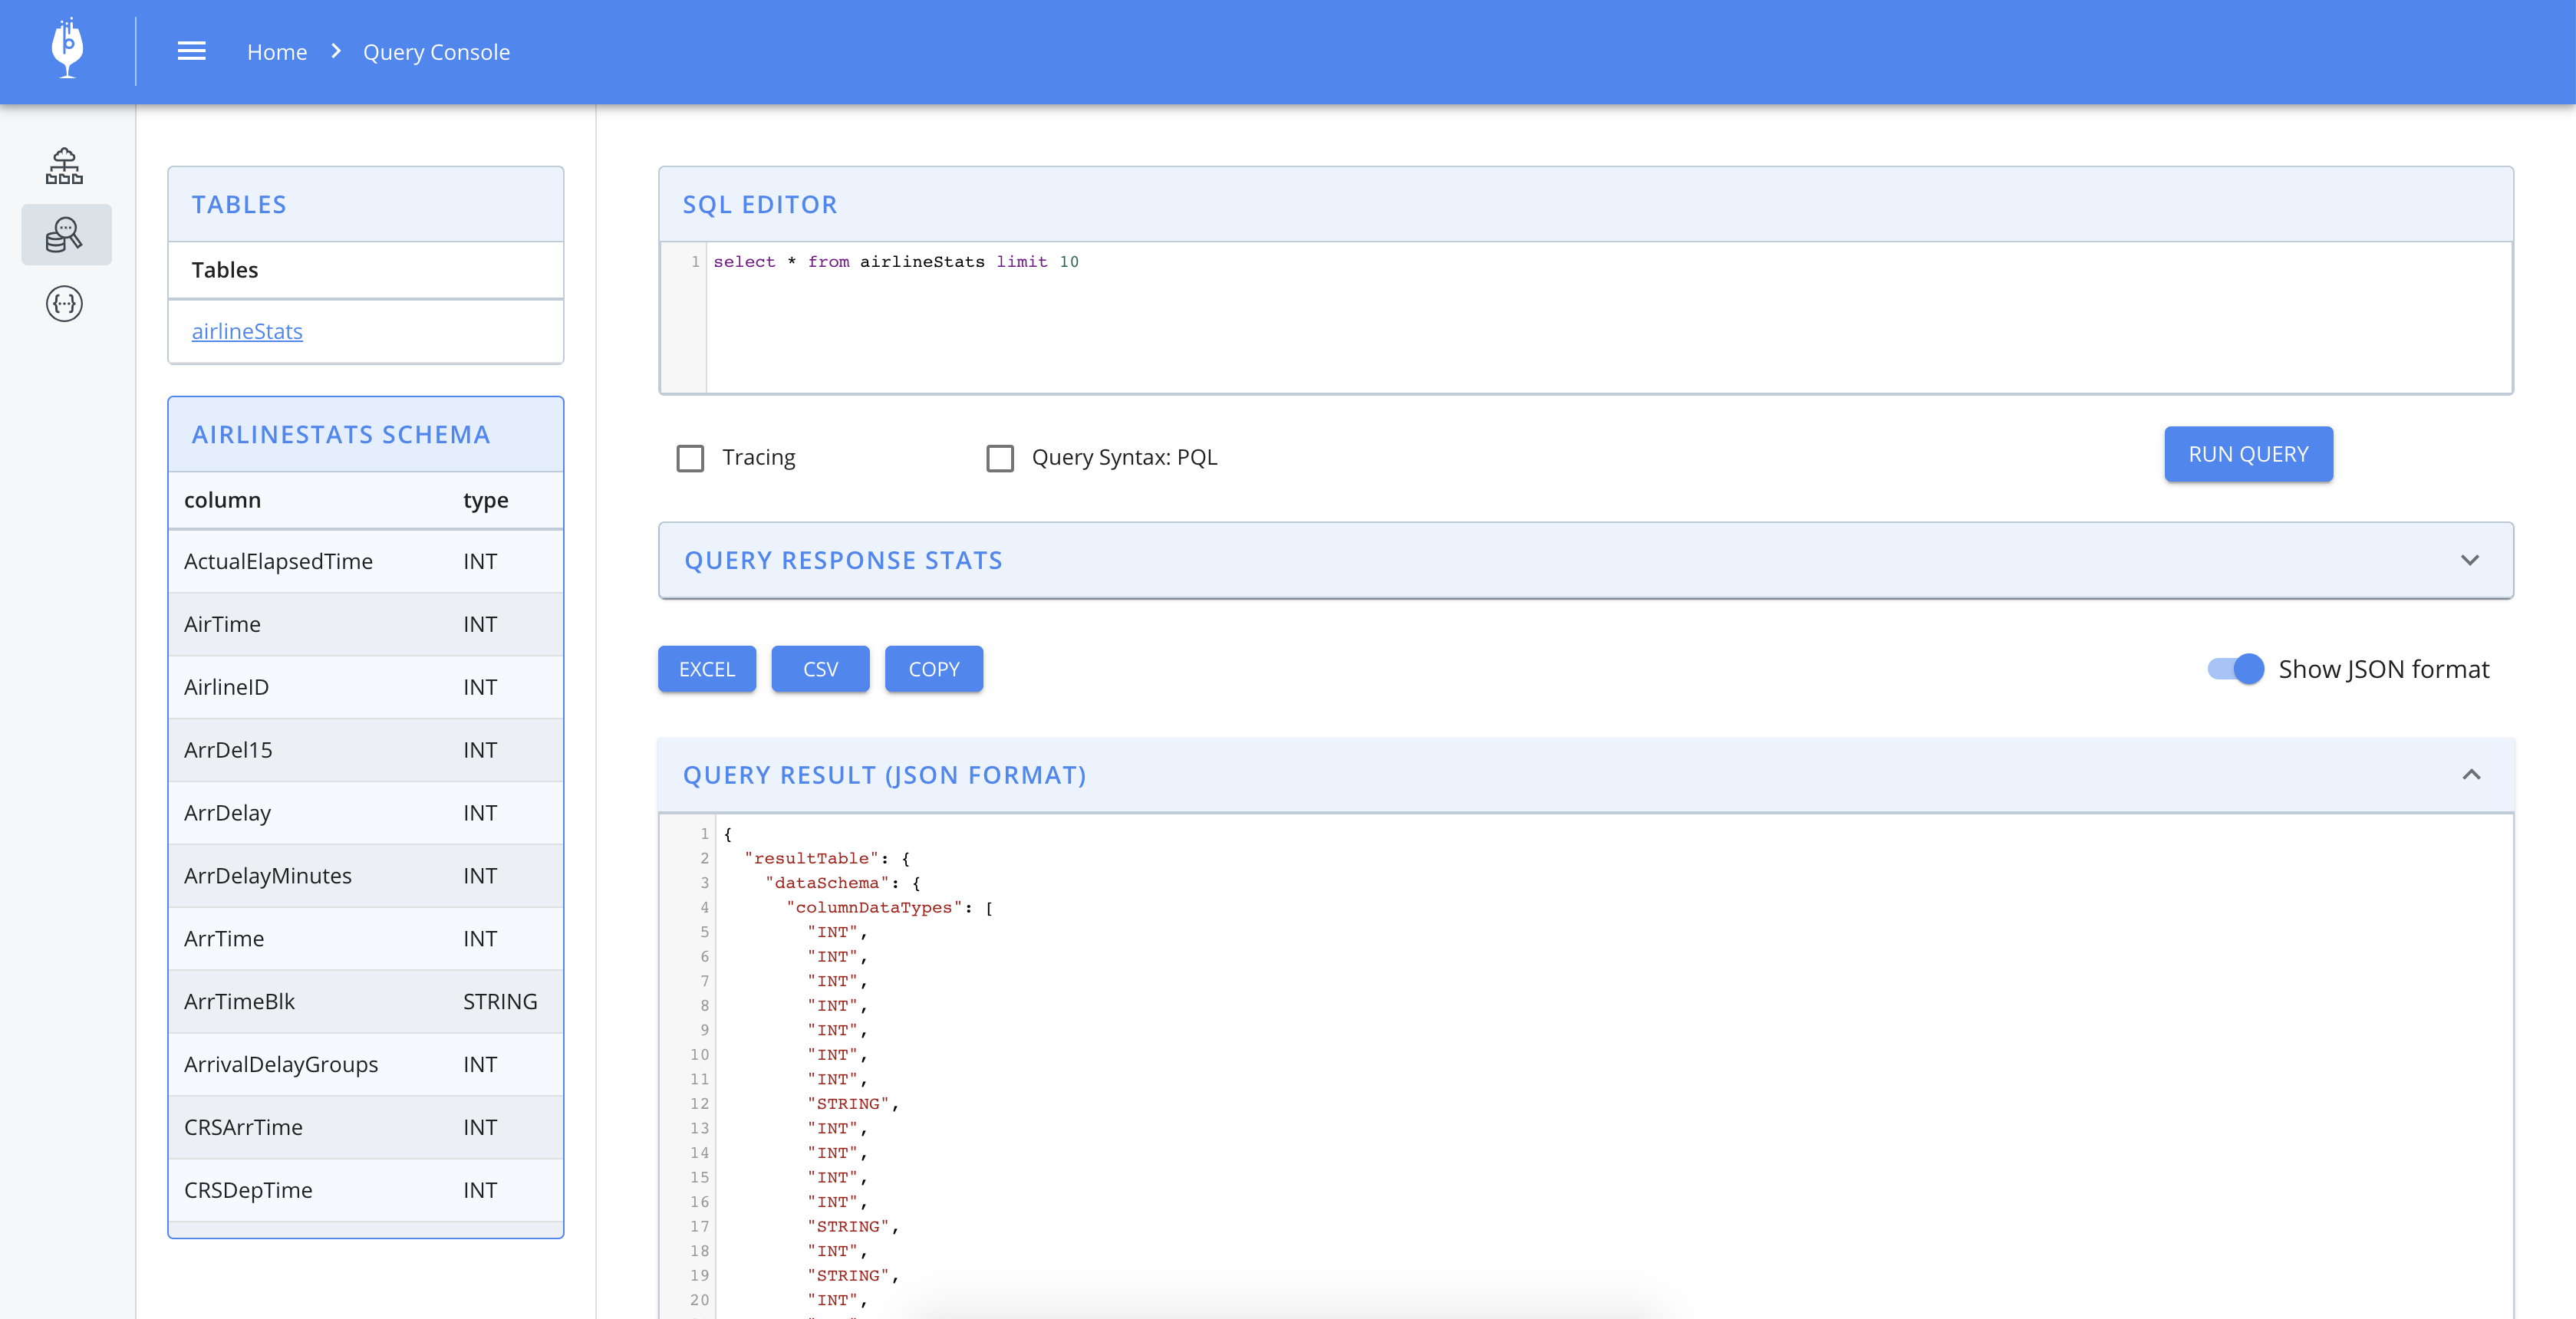Click "dataSchema" key in JSON result
This screenshot has height=1319, width=2576.
point(826,883)
